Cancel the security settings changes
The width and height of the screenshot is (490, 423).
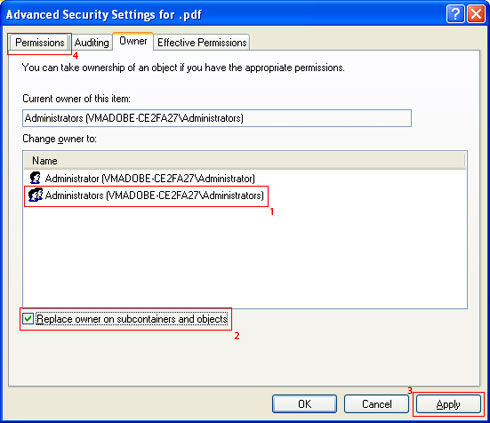377,404
